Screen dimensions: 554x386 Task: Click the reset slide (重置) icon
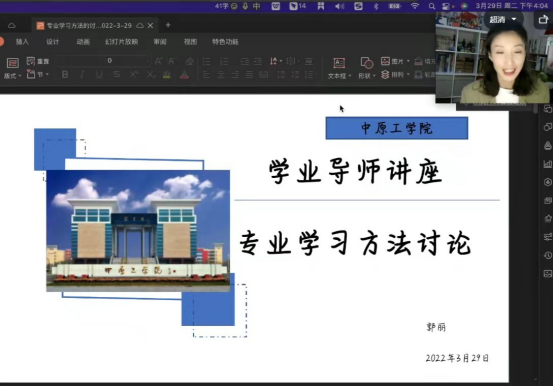[31, 61]
